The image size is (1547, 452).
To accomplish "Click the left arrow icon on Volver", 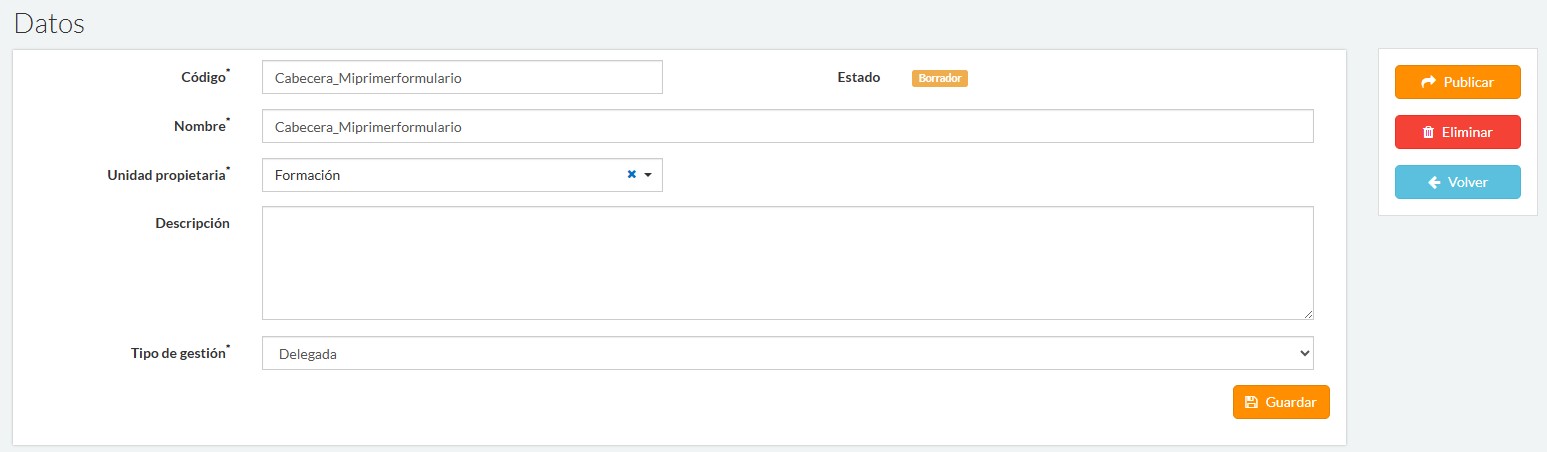I will (1434, 182).
